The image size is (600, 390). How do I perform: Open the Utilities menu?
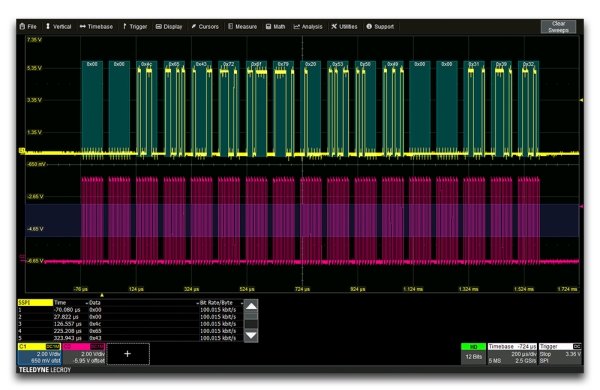point(344,26)
